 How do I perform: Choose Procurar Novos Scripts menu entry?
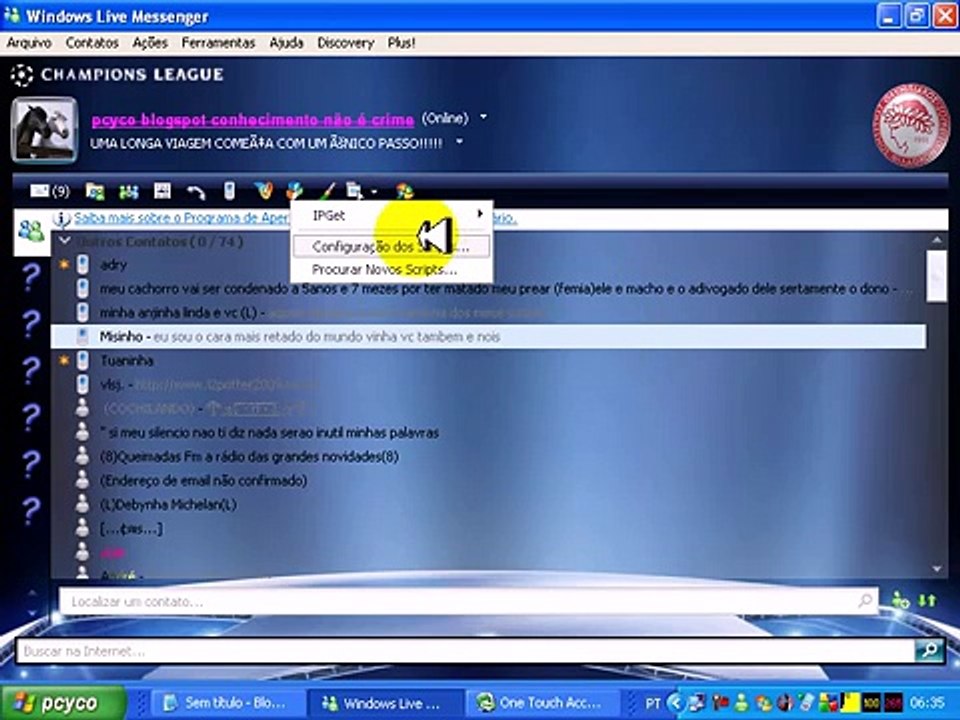391,269
